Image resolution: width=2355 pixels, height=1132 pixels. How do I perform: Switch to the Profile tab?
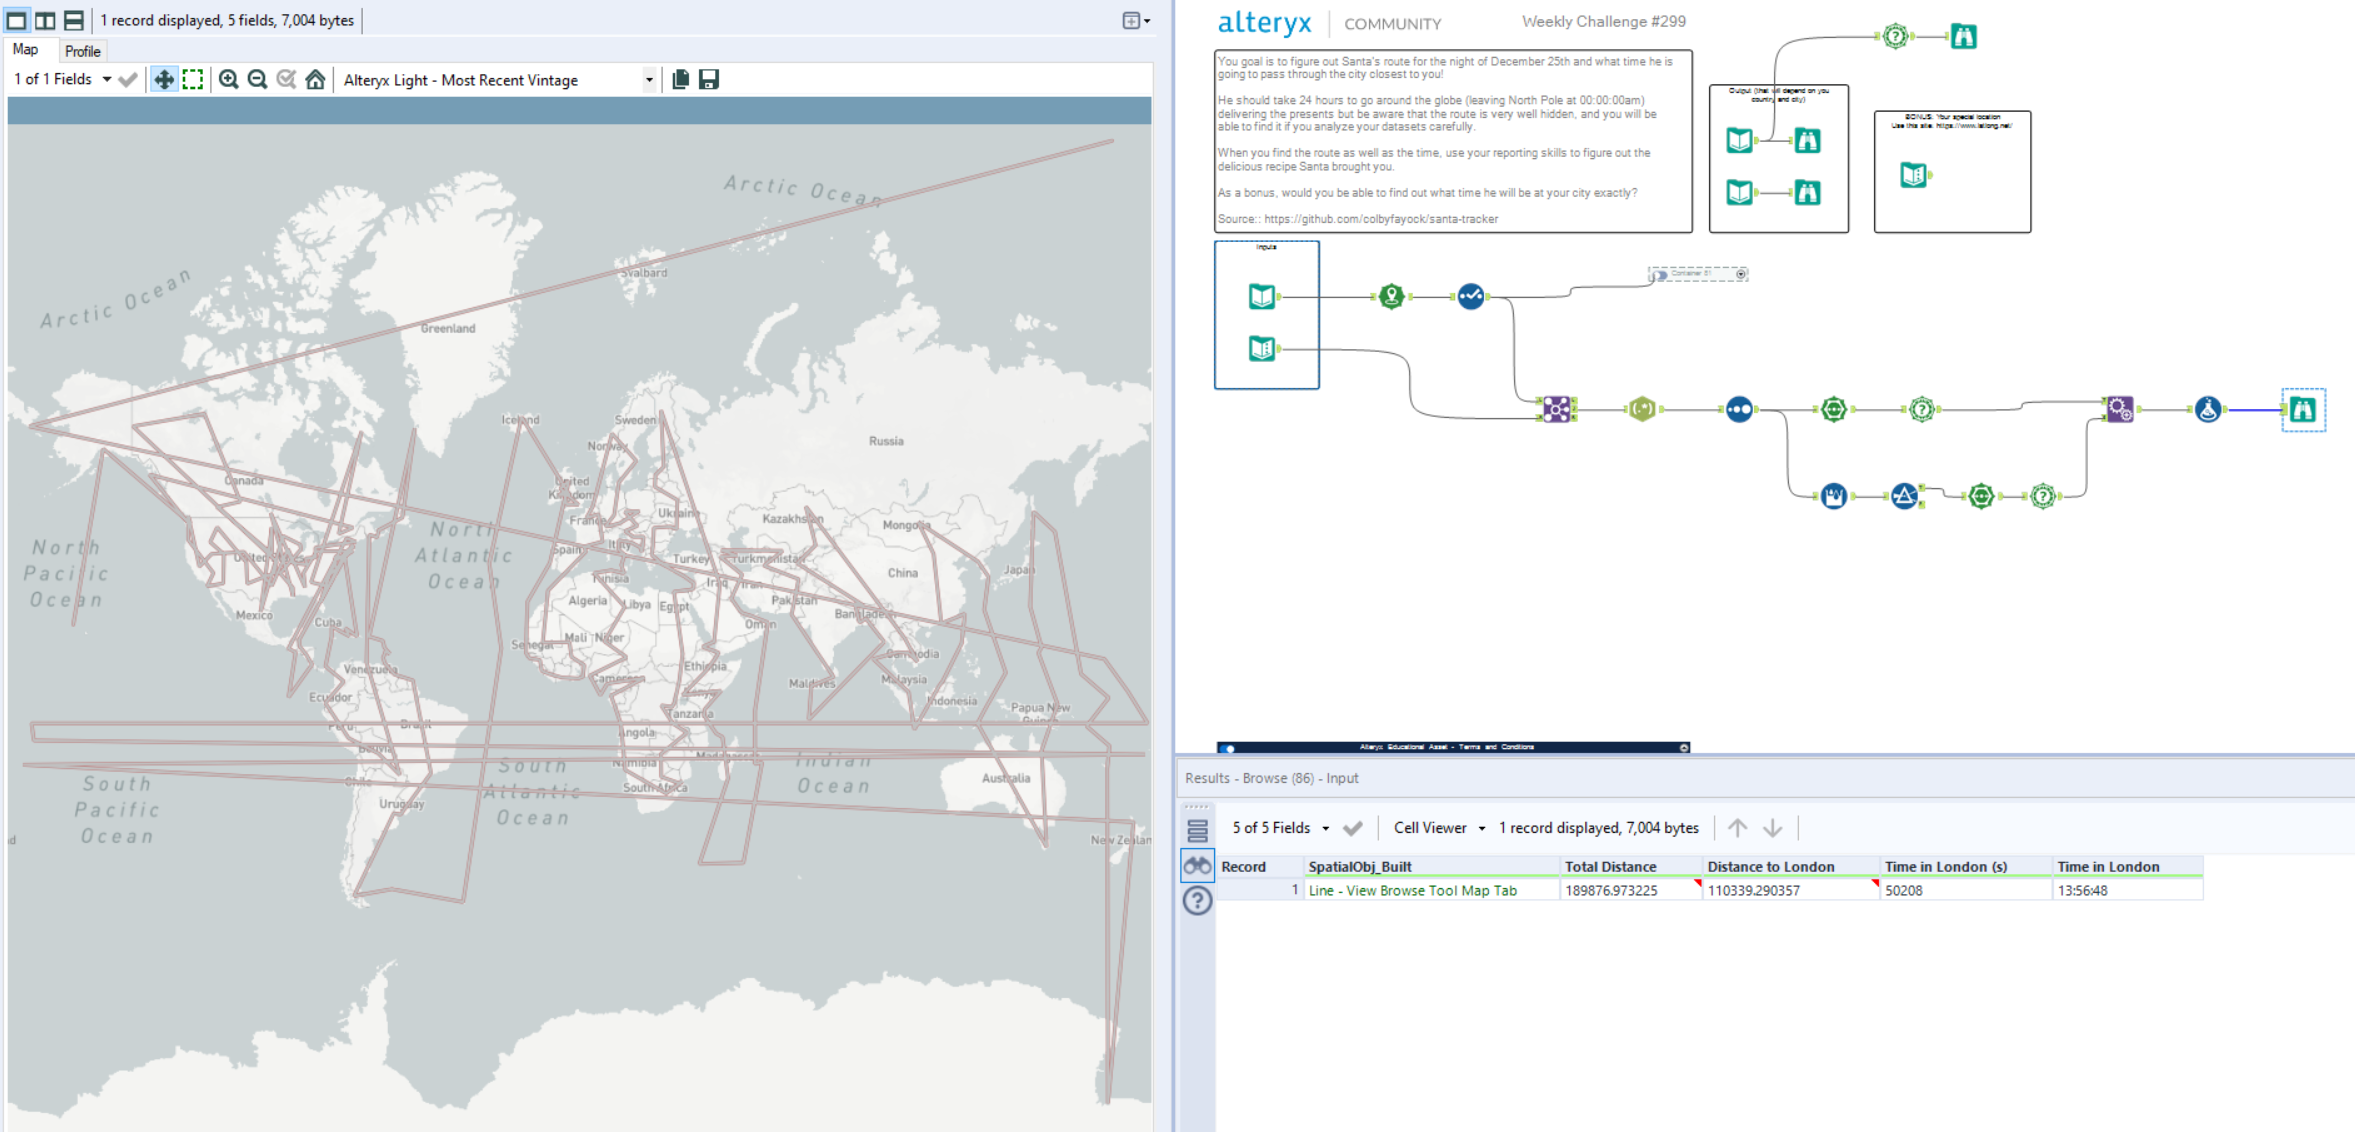(82, 51)
